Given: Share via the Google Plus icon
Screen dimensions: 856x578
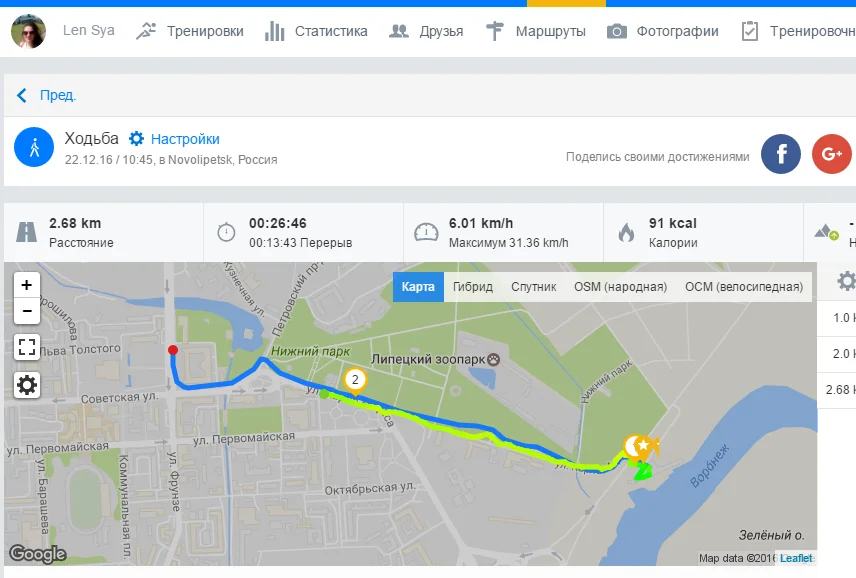Looking at the screenshot, I should coord(831,154).
